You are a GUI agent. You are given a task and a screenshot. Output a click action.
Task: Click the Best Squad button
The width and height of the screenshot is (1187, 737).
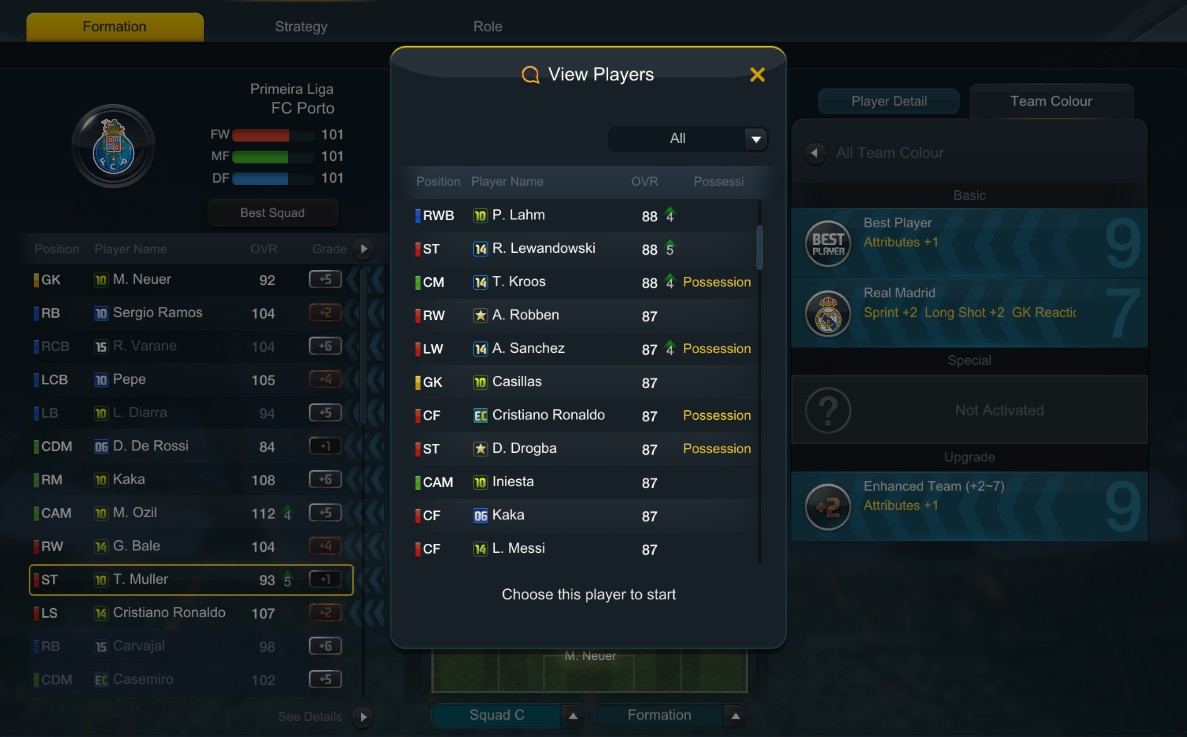273,213
